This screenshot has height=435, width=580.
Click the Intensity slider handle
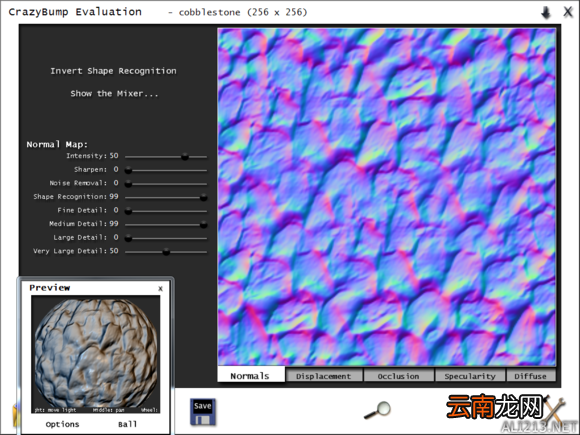pos(185,157)
